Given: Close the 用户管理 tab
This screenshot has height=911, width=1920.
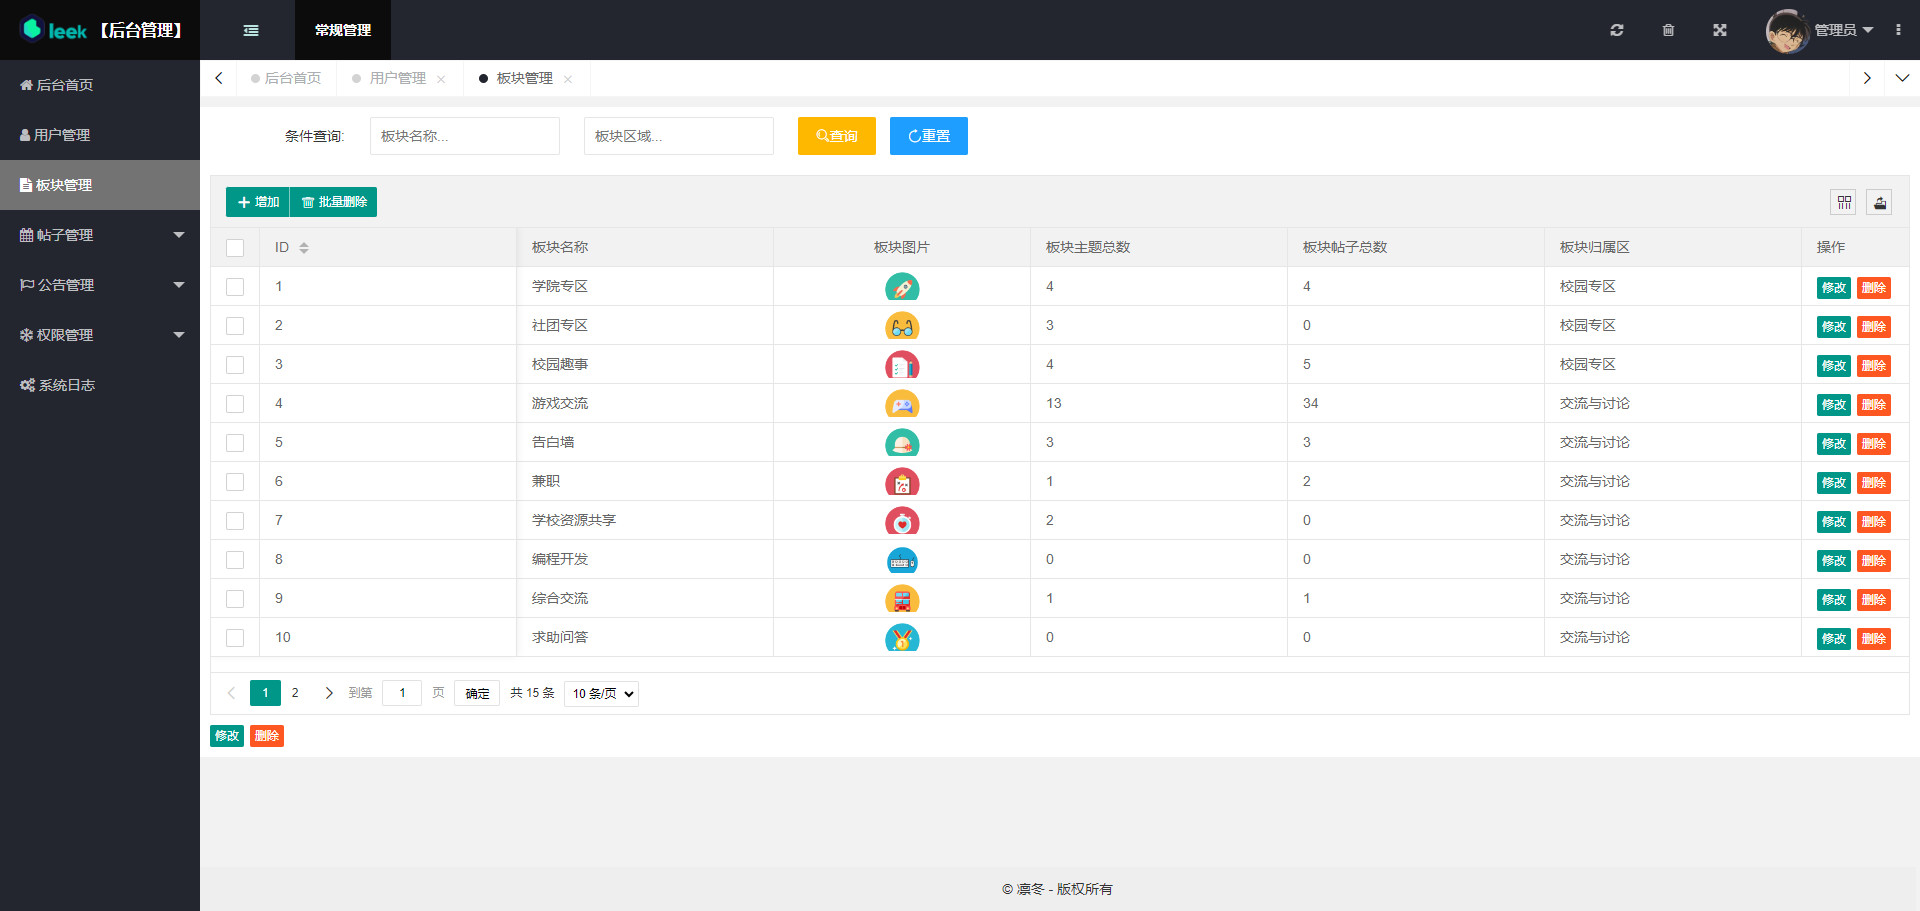Looking at the screenshot, I should (441, 79).
